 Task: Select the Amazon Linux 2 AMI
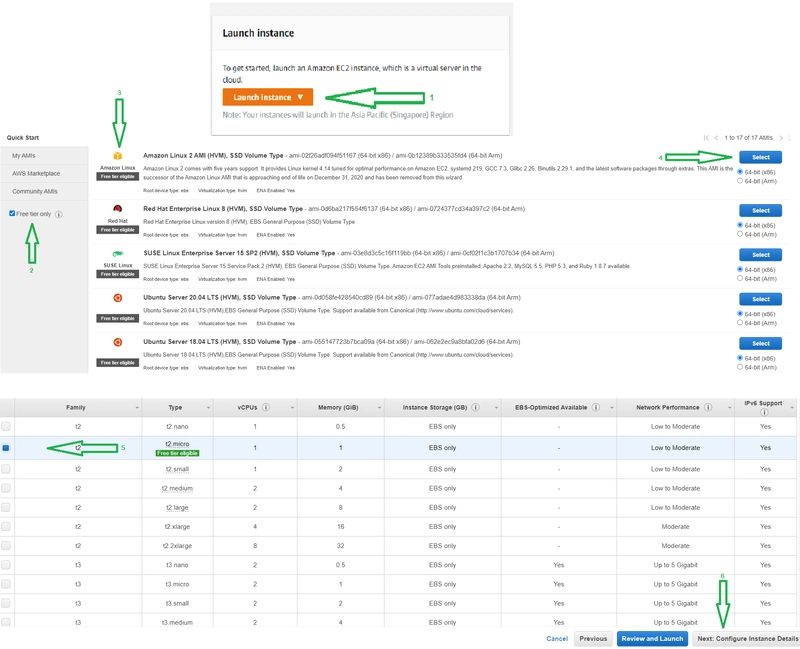pos(760,157)
